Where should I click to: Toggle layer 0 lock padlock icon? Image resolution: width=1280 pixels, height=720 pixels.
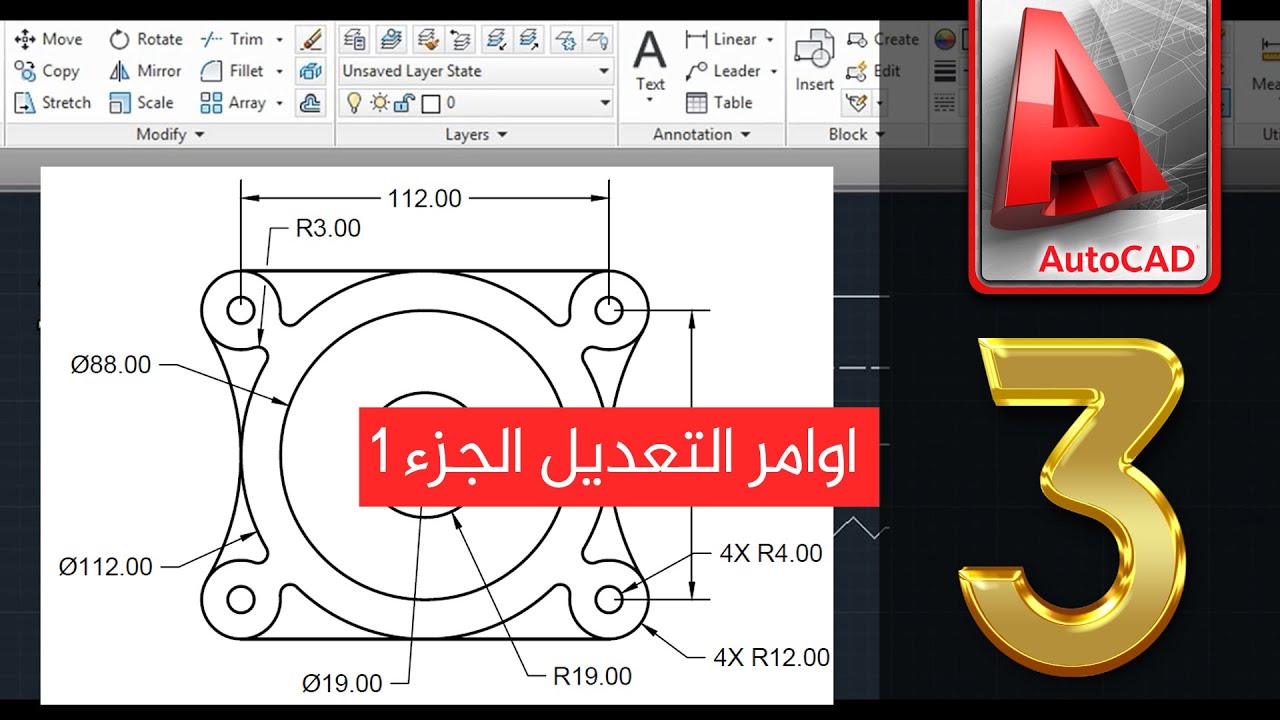(404, 102)
